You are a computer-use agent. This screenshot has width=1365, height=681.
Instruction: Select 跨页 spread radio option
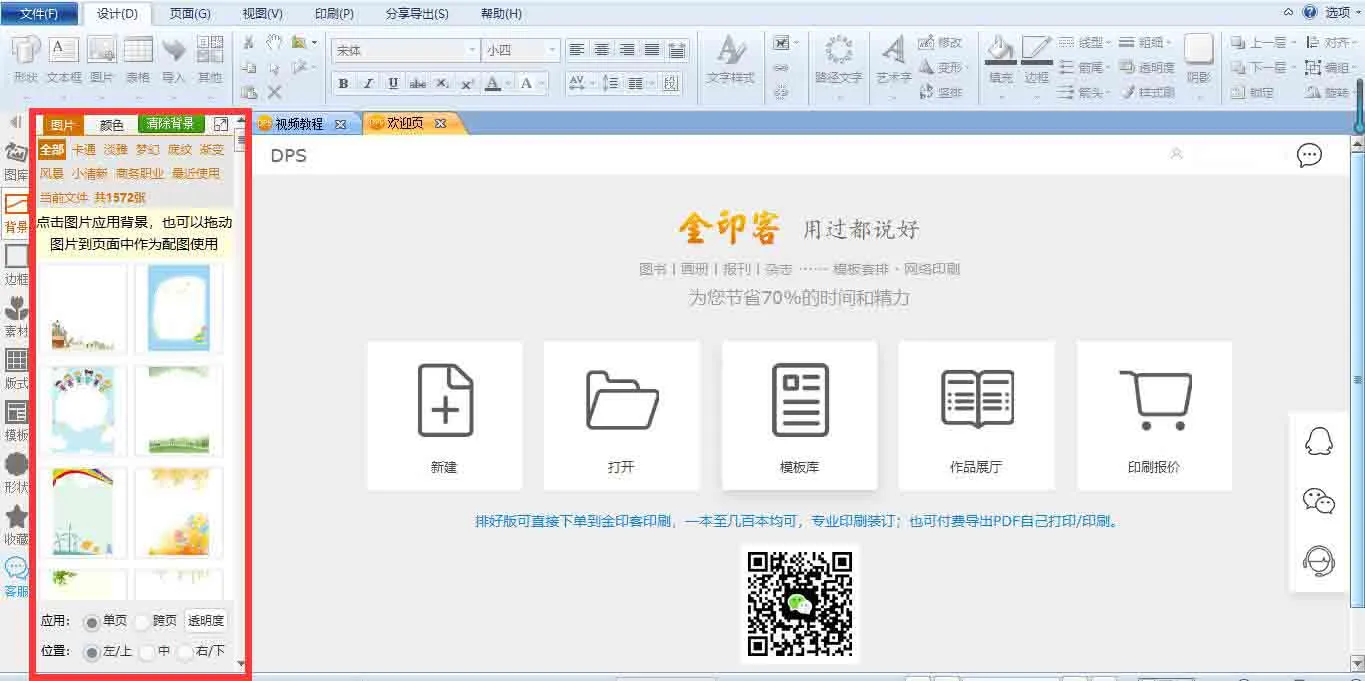pyautogui.click(x=142, y=622)
